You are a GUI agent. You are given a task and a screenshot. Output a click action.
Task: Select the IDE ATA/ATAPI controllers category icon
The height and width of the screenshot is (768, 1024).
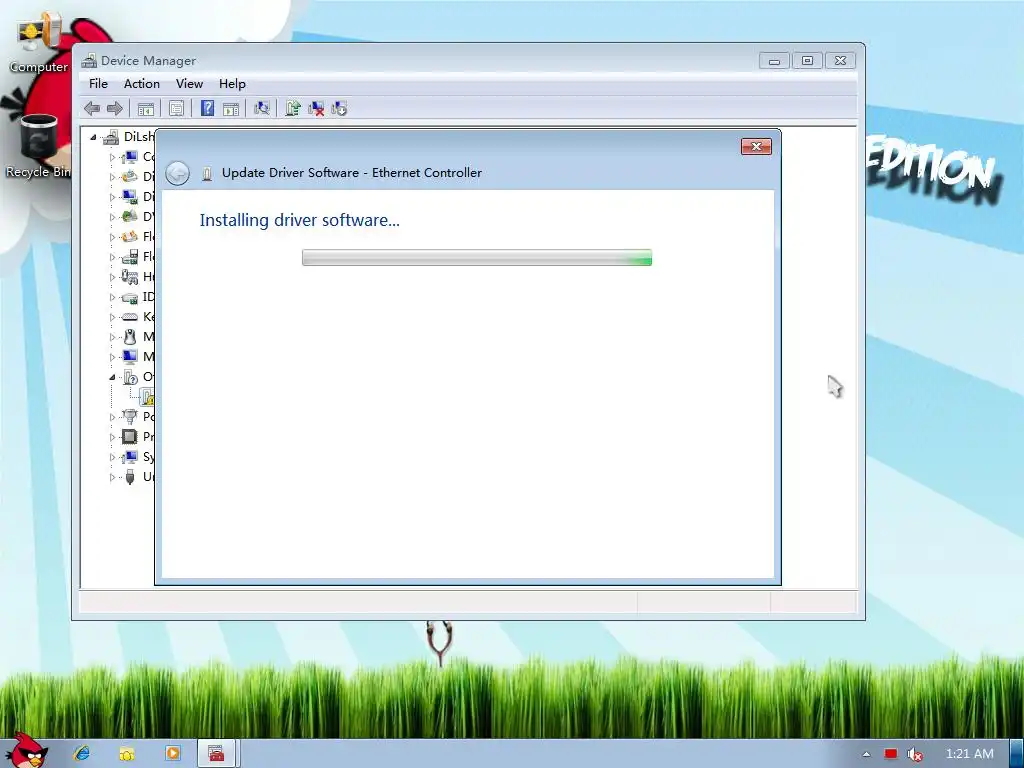130,297
